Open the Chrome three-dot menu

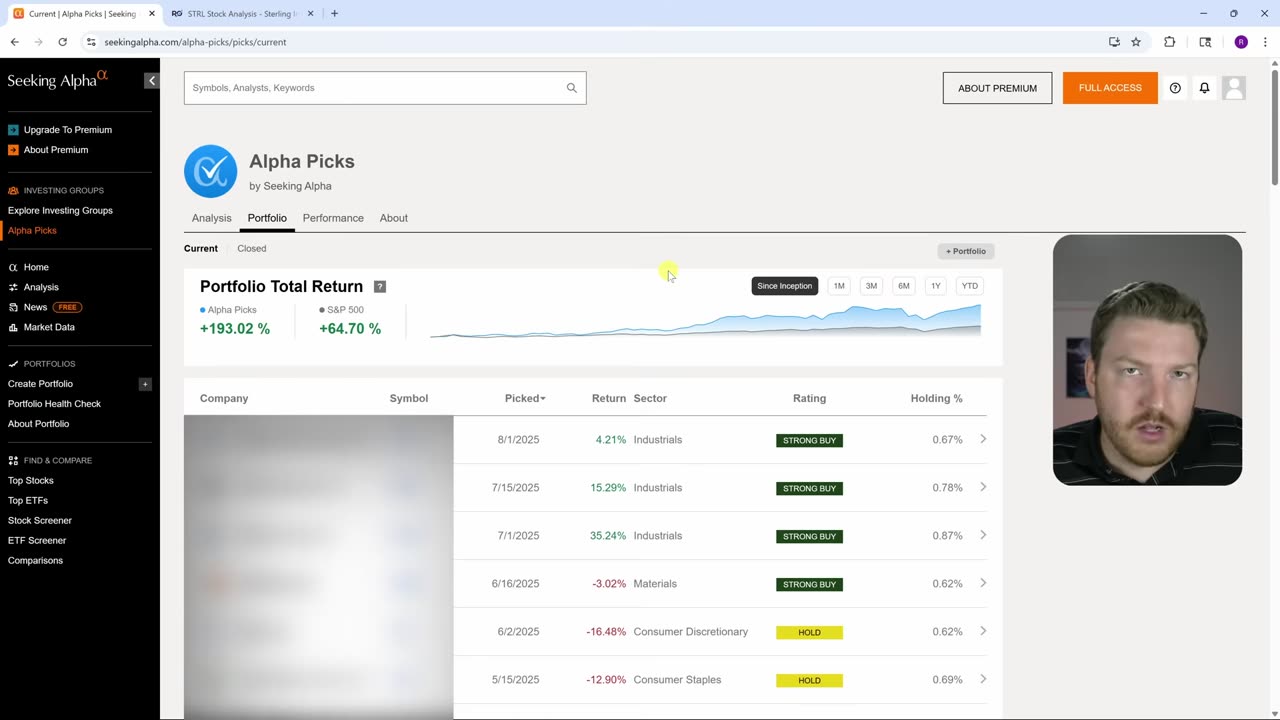[x=1265, y=42]
